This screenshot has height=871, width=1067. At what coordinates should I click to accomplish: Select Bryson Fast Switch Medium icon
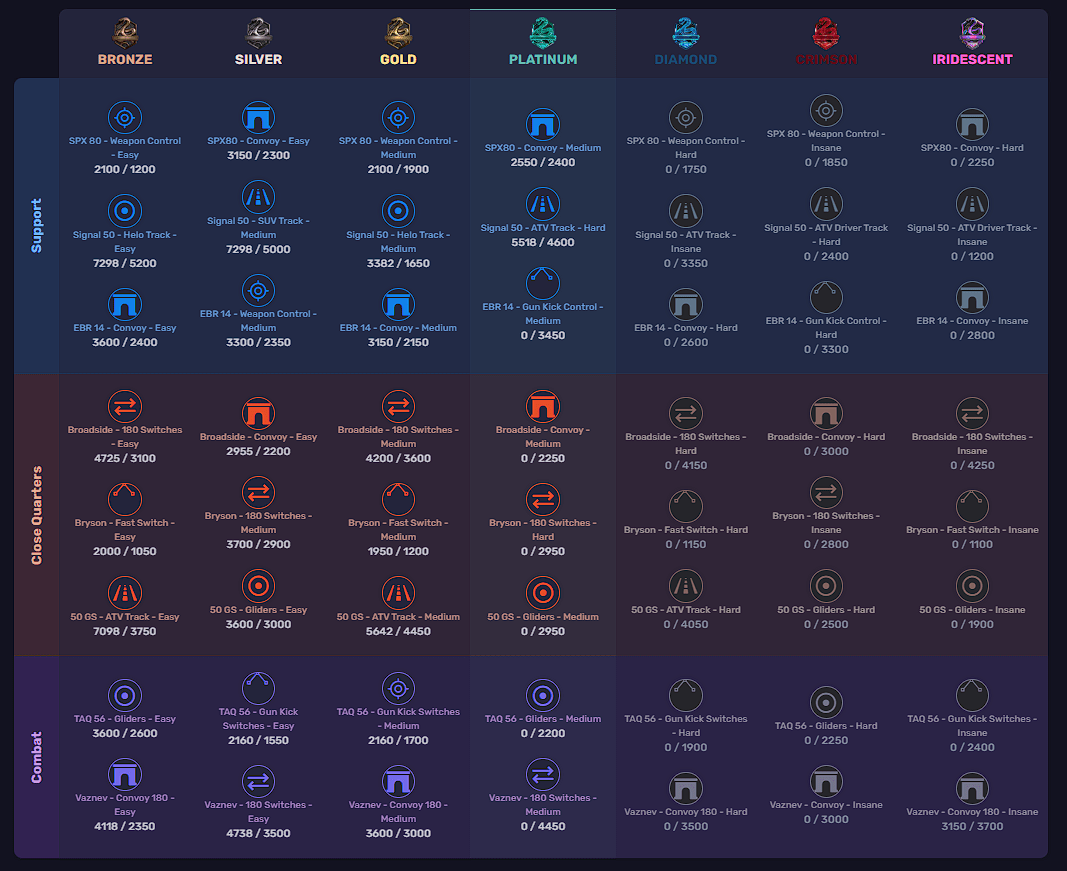[398, 499]
